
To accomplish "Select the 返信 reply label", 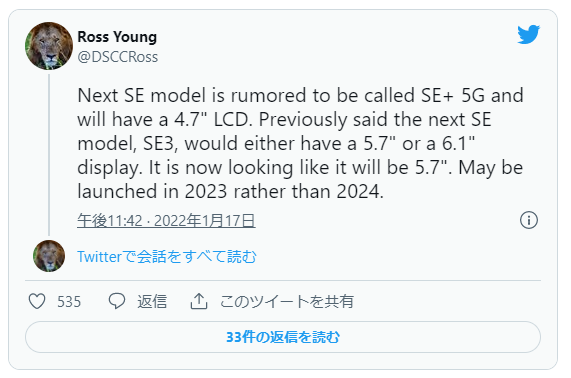I will (152, 302).
